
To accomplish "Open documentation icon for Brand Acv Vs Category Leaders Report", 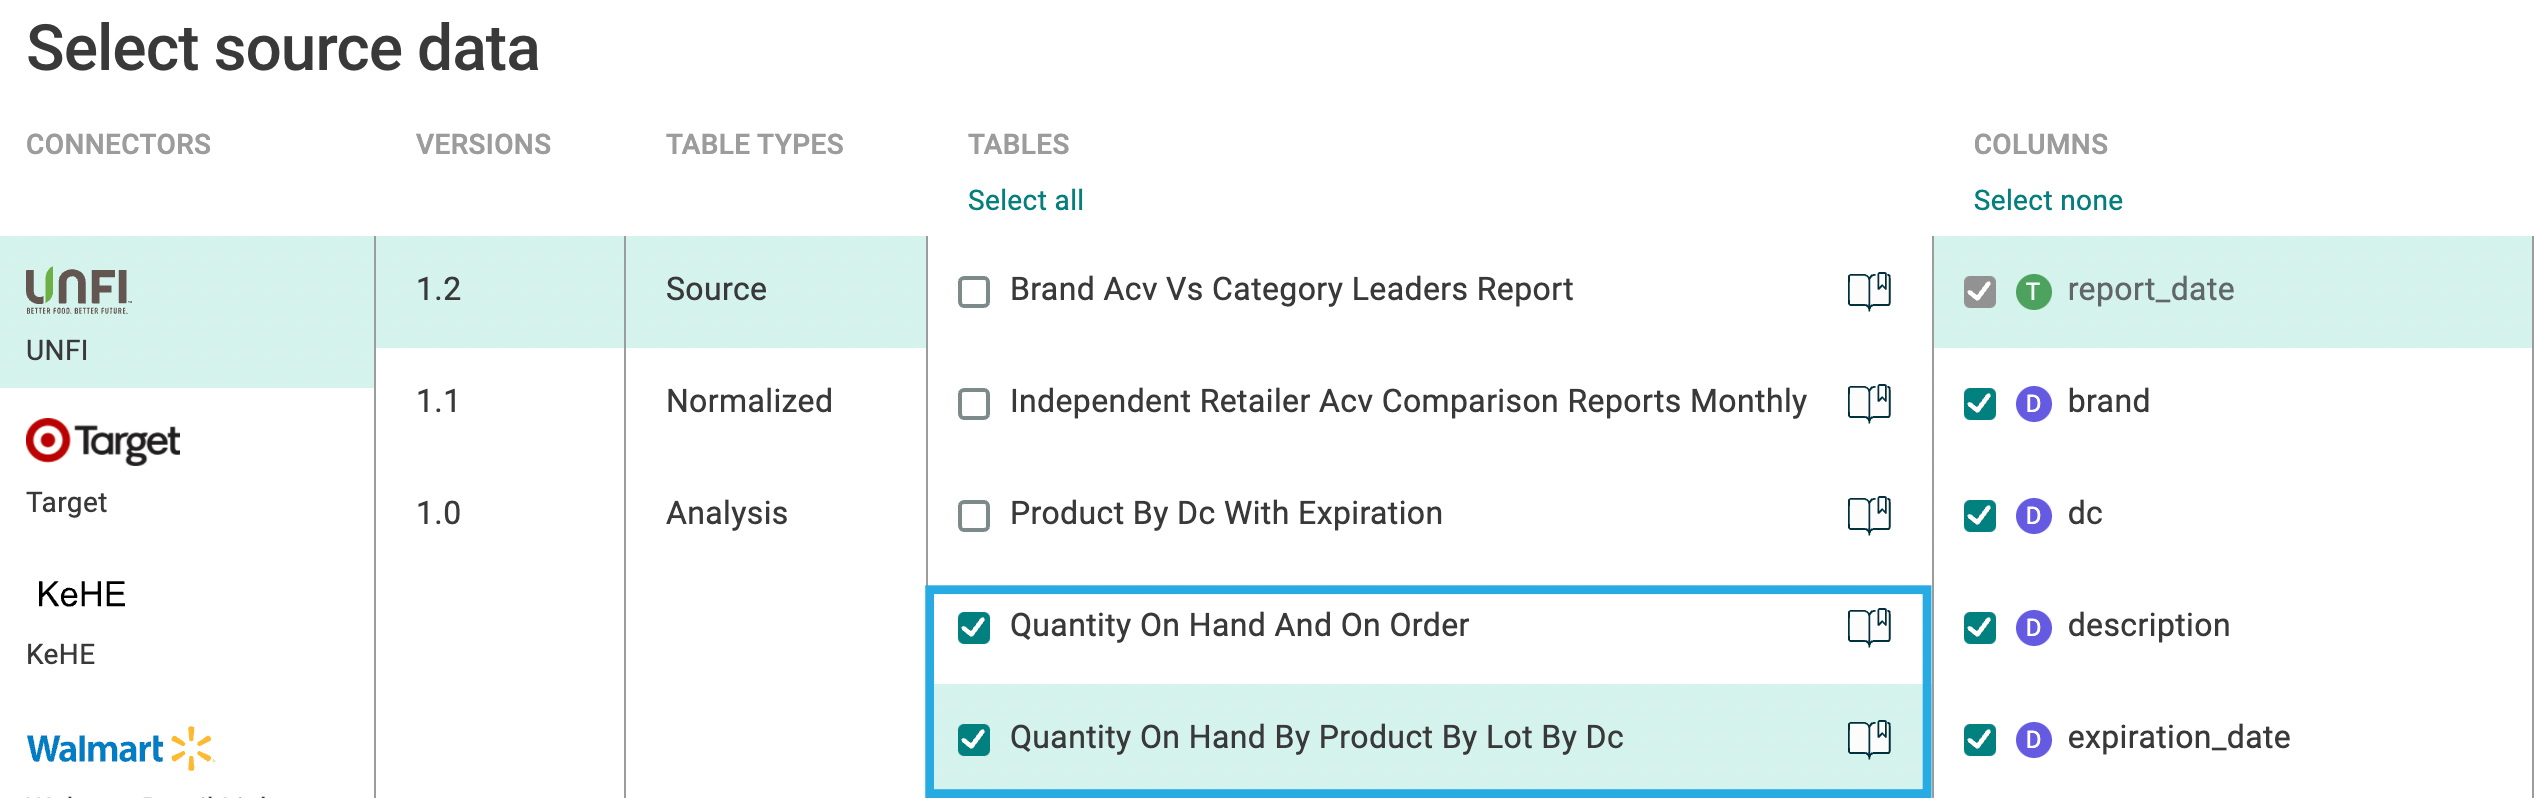I will (1868, 291).
